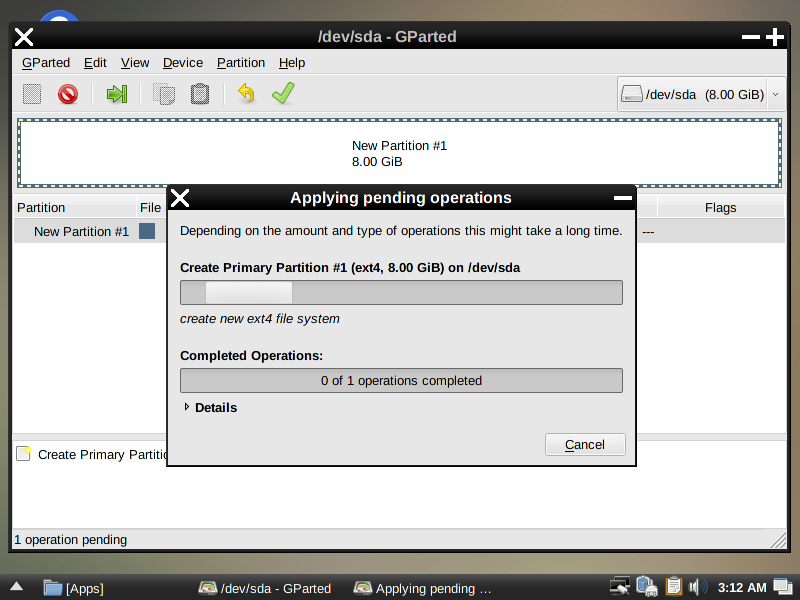Click the green Resize/Move arrow icon
Screen dimensions: 800x600
(117, 94)
